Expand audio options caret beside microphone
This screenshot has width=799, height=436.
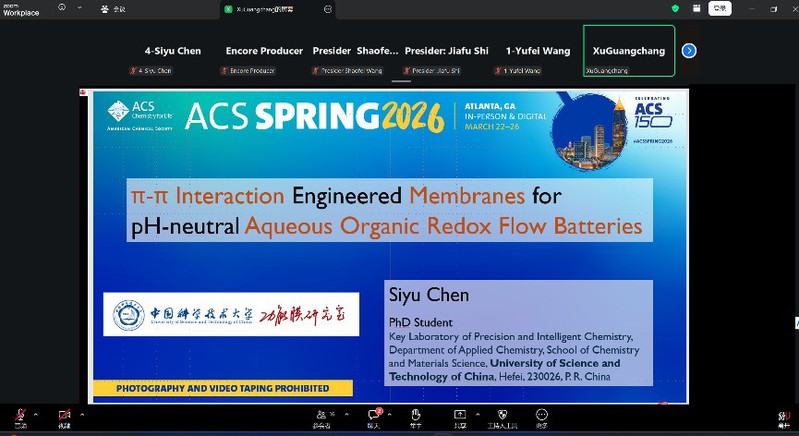[x=36, y=414]
